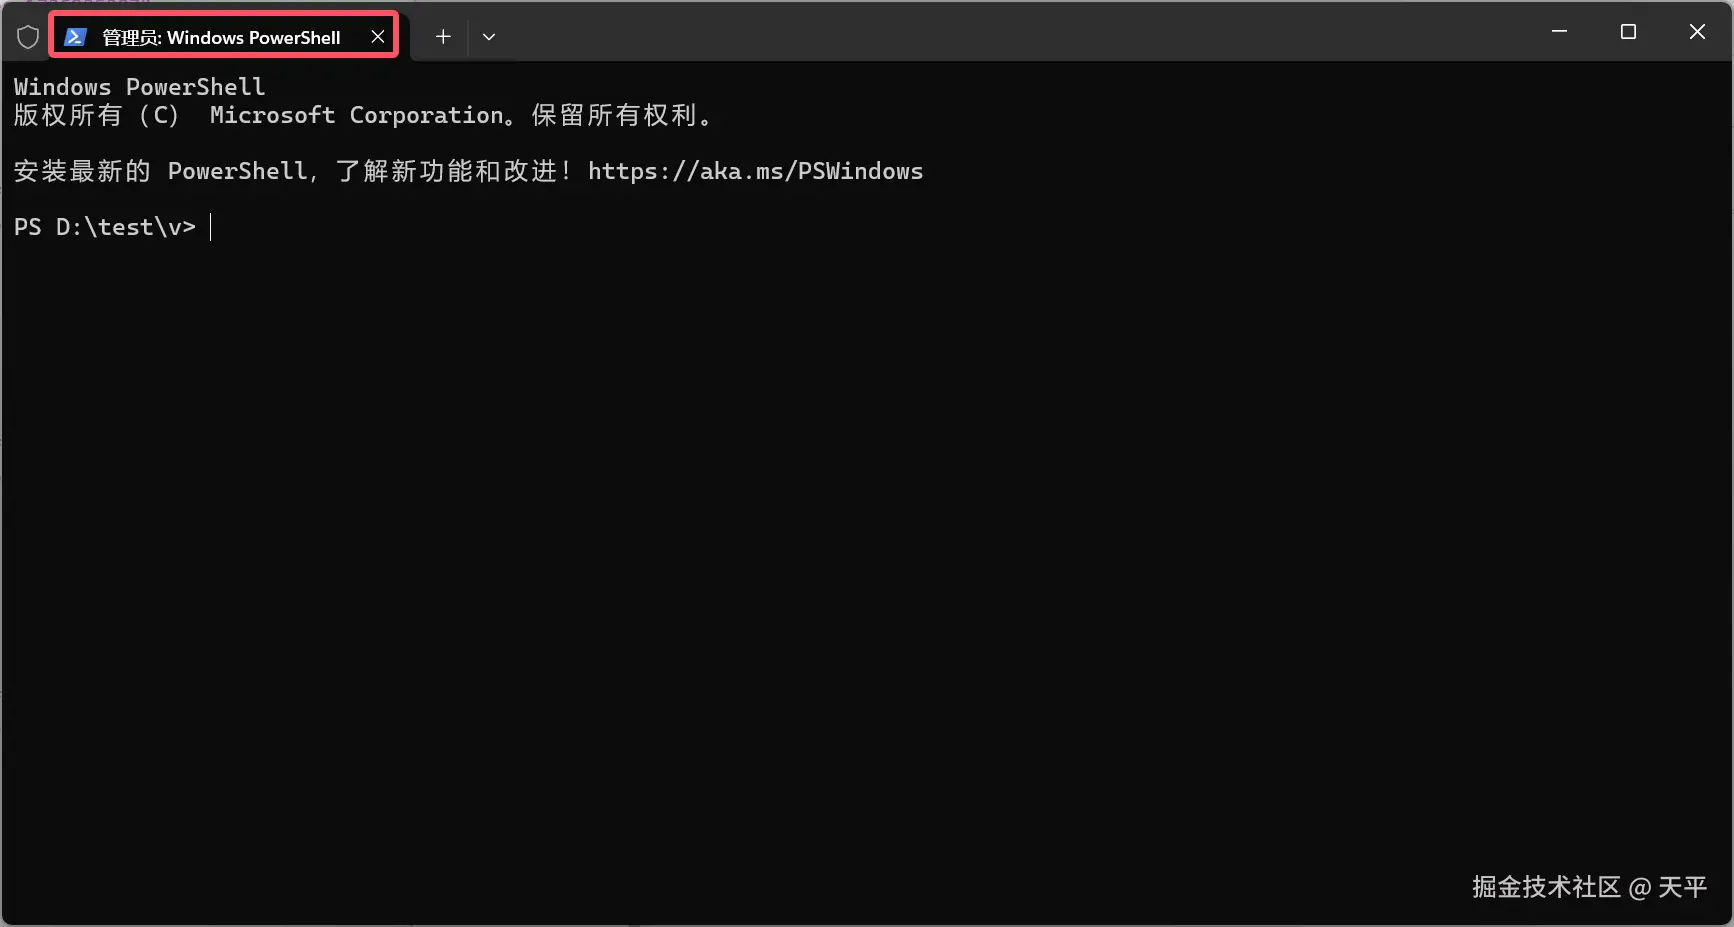Click the 版权所有 (C) text
This screenshot has height=927, width=1734.
click(96, 115)
